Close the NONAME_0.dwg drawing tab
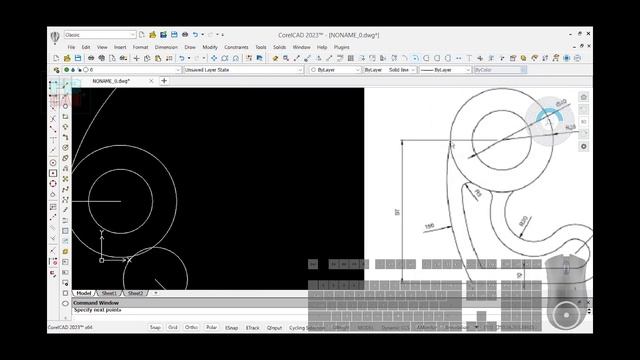This screenshot has height=360, width=640. pyautogui.click(x=151, y=81)
